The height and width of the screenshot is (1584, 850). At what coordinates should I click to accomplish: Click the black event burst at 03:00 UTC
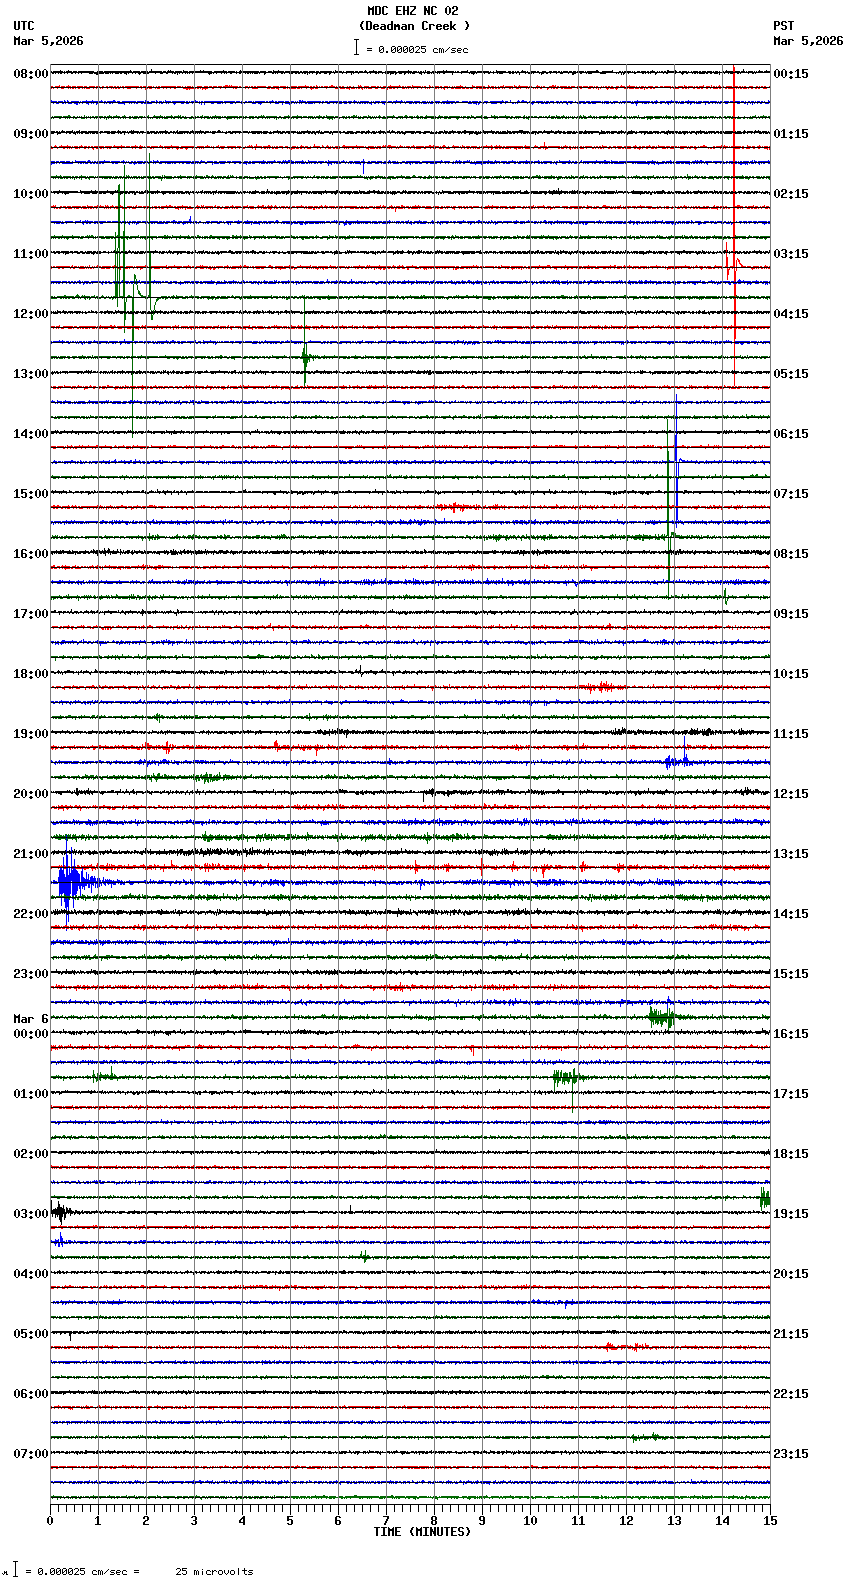coord(60,1212)
